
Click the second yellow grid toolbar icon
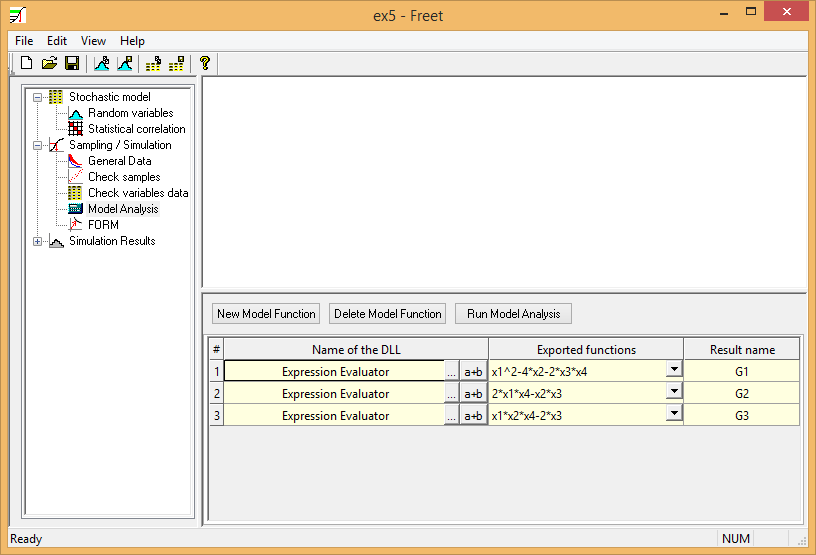[176, 64]
